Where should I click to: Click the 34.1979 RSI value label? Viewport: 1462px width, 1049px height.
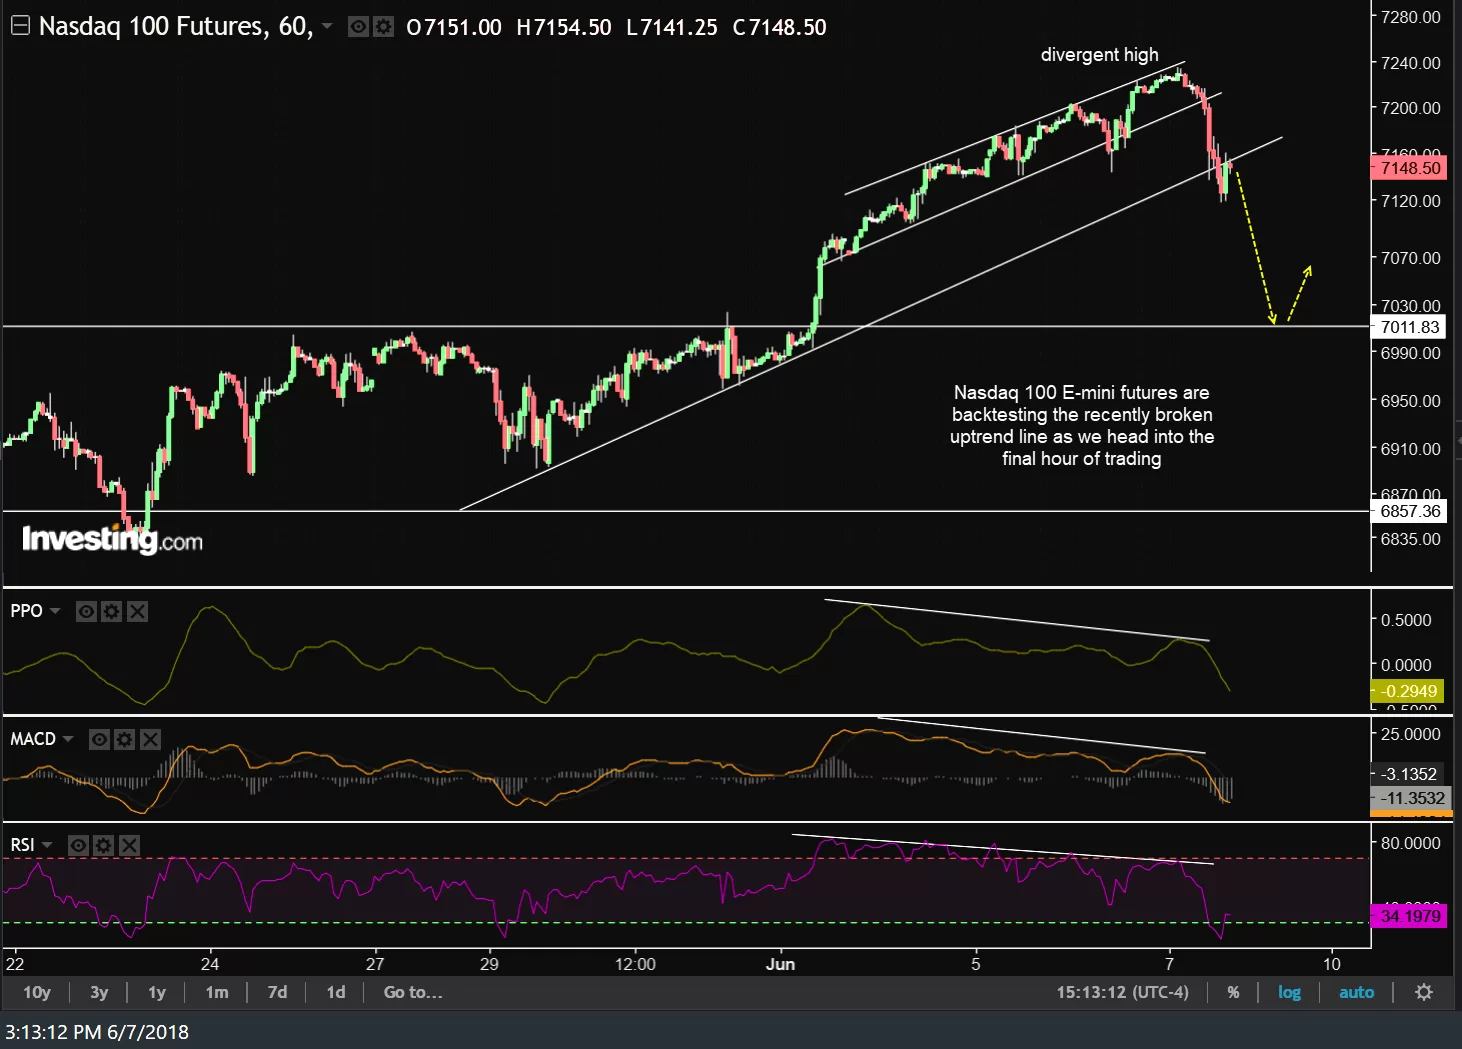[1409, 916]
